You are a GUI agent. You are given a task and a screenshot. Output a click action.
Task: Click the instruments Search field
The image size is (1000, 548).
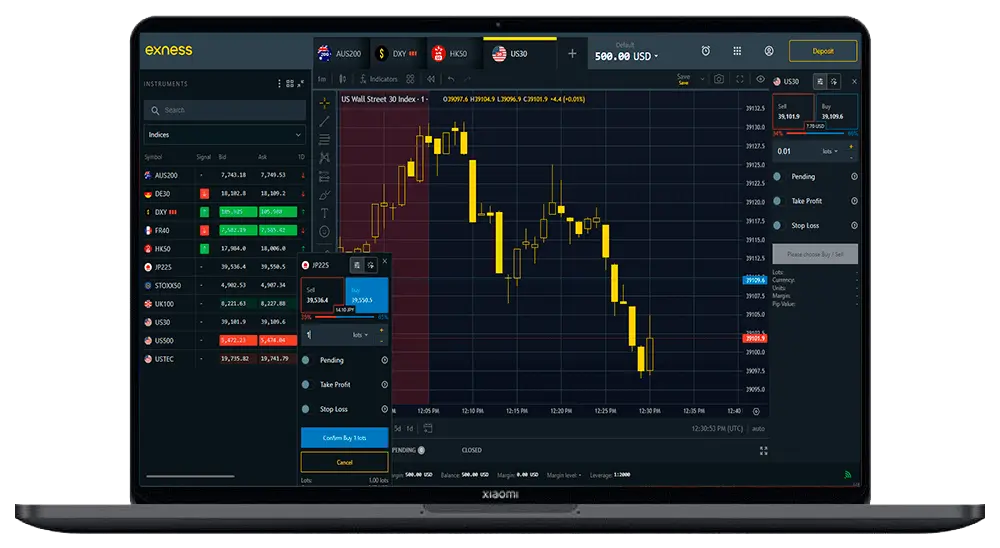point(224,110)
